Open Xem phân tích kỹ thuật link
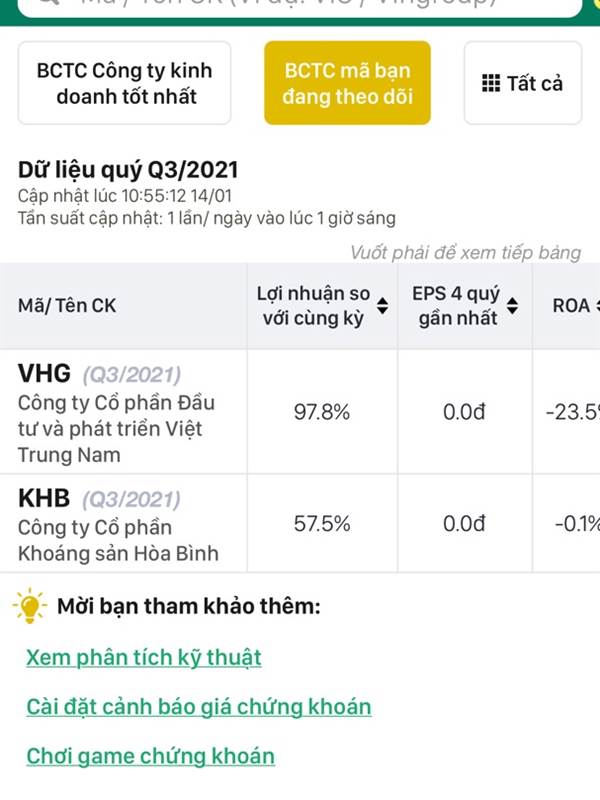 click(143, 657)
